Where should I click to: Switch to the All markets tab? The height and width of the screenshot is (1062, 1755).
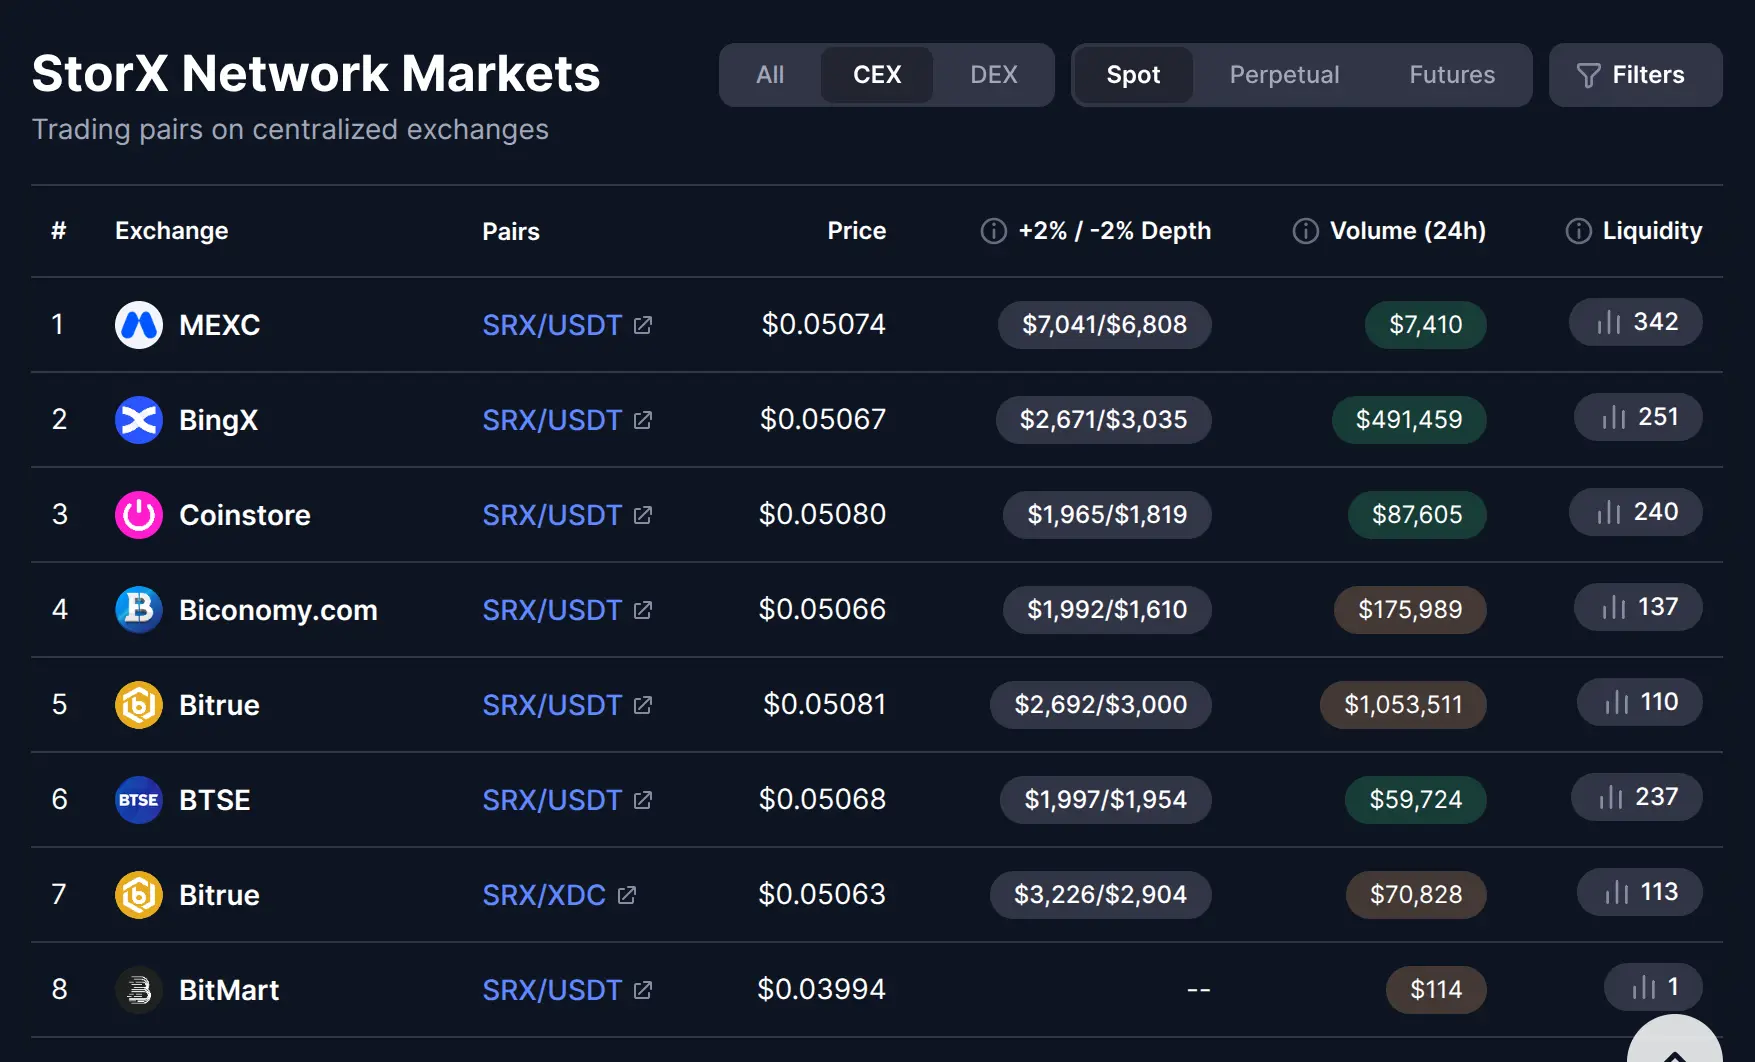click(770, 75)
